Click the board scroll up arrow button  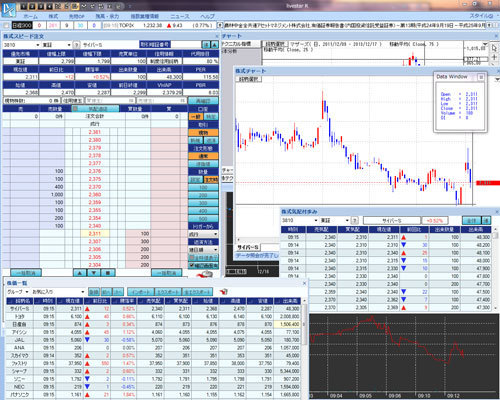80,273
